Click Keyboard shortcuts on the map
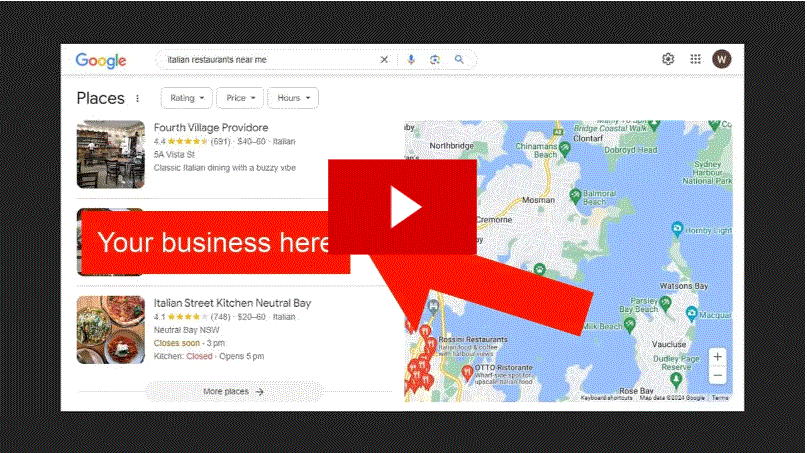 pos(606,397)
